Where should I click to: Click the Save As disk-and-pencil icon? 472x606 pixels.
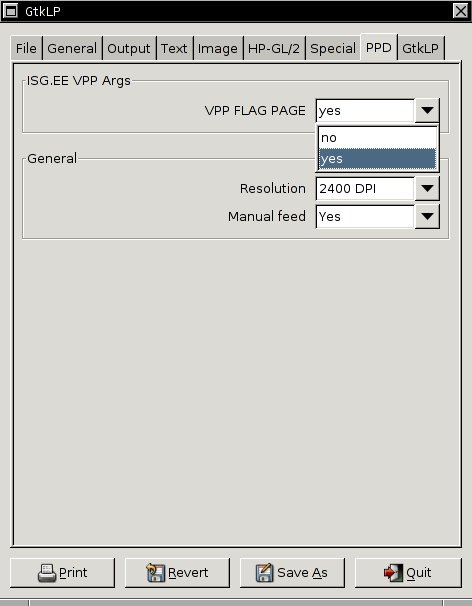tap(265, 572)
